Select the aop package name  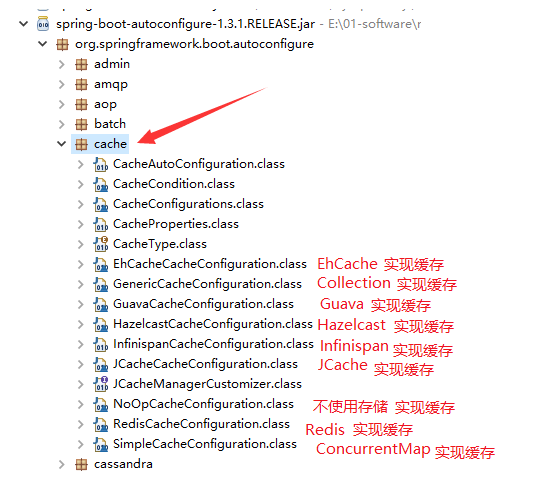pyautogui.click(x=105, y=105)
